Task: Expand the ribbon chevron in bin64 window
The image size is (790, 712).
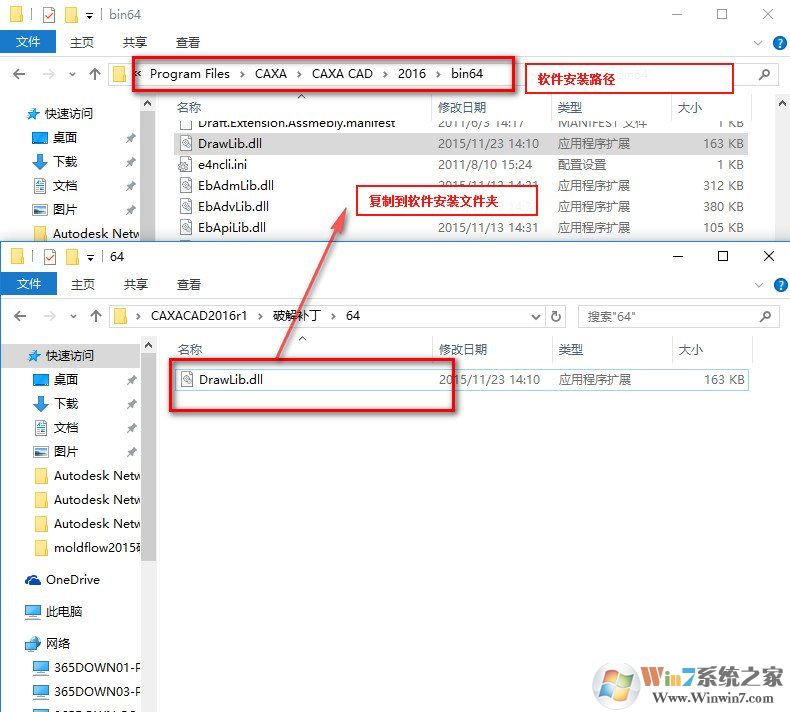Action: point(758,43)
